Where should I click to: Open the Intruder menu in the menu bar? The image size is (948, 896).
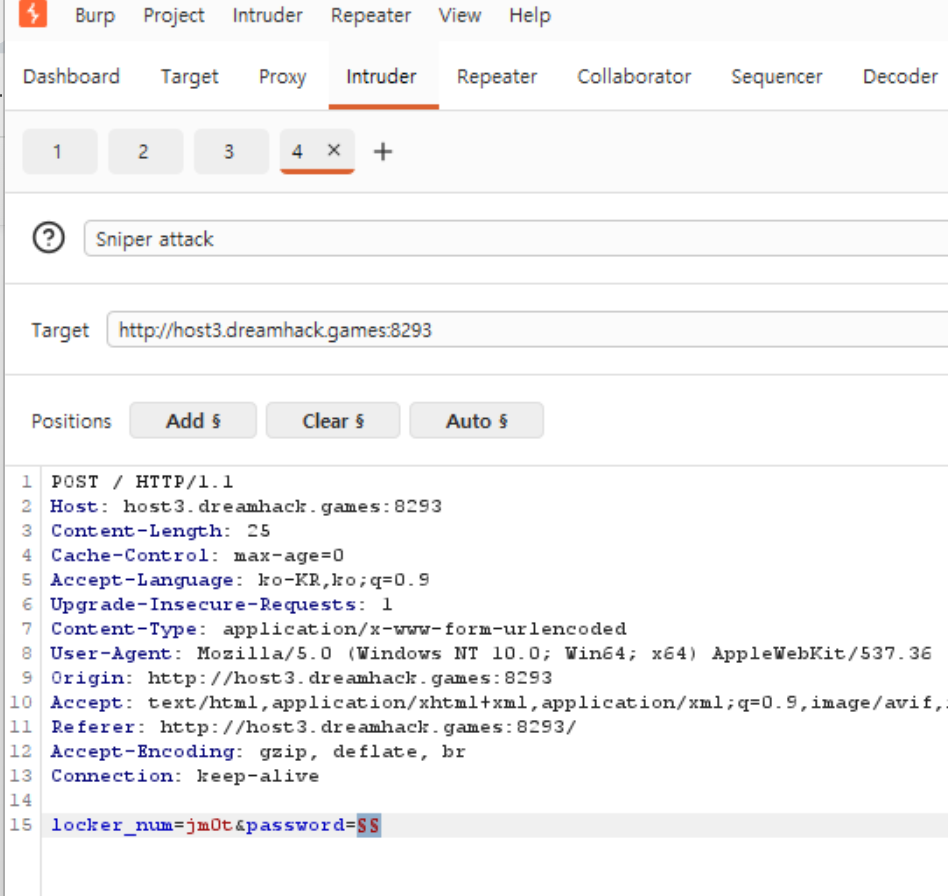point(267,15)
